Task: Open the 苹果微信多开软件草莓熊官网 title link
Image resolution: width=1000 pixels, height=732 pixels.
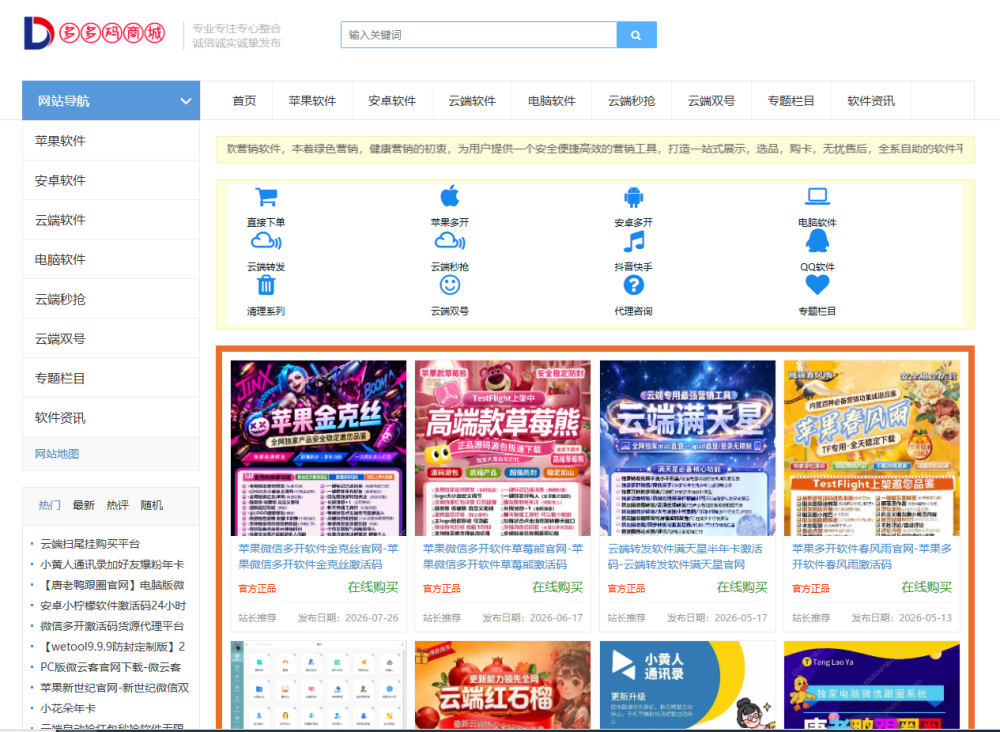Action: [x=503, y=556]
